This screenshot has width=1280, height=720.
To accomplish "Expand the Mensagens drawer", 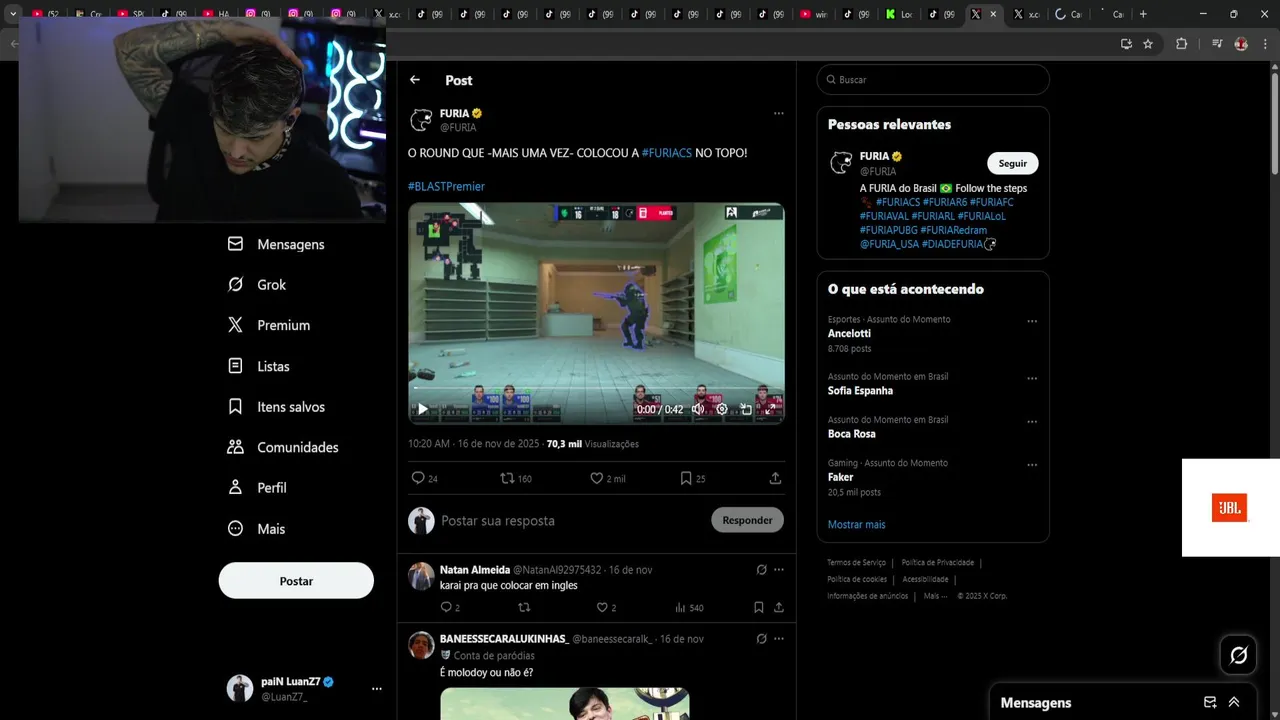I will (1234, 702).
